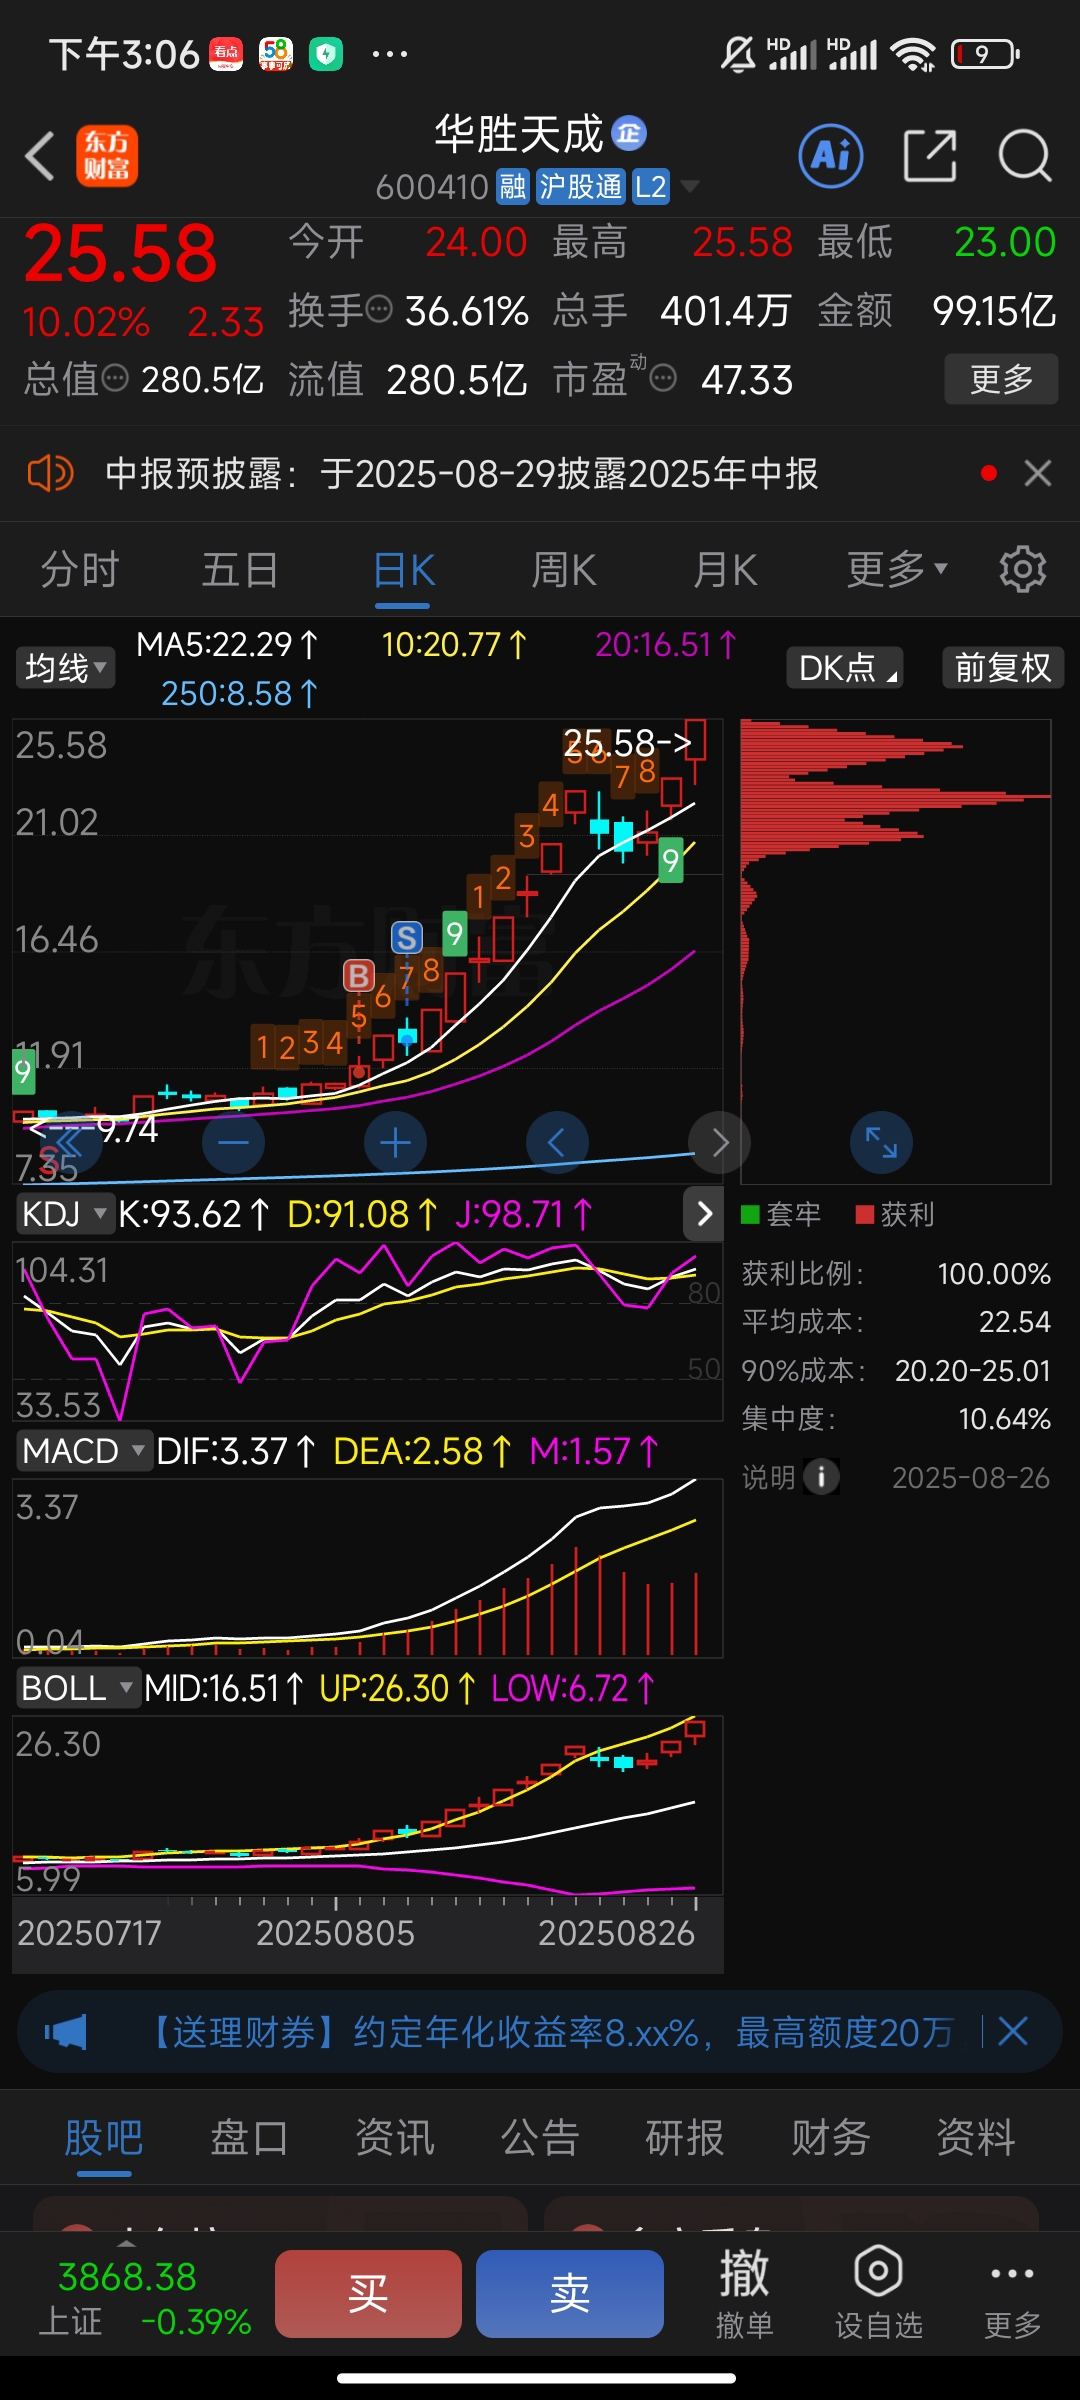1080x2400 pixels.
Task: Open the 前复权 adjustment selector
Action: [x=1003, y=668]
